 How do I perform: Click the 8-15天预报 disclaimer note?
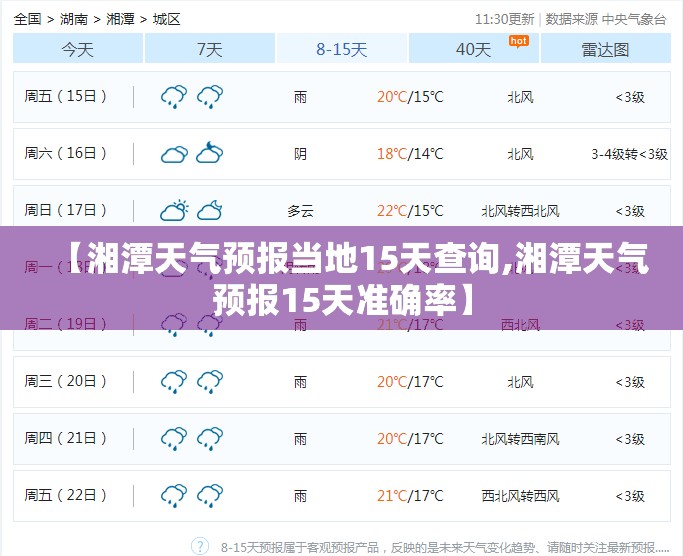coord(445,547)
